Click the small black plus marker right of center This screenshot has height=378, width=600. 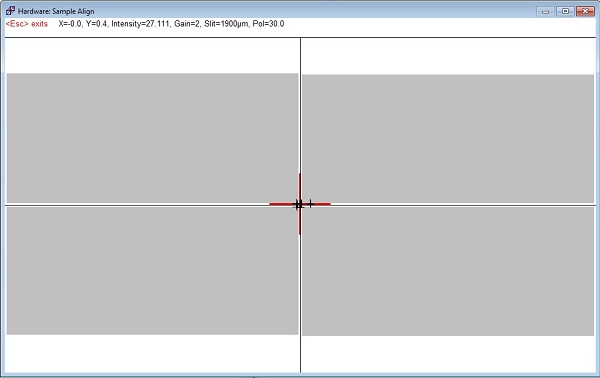pyautogui.click(x=310, y=204)
